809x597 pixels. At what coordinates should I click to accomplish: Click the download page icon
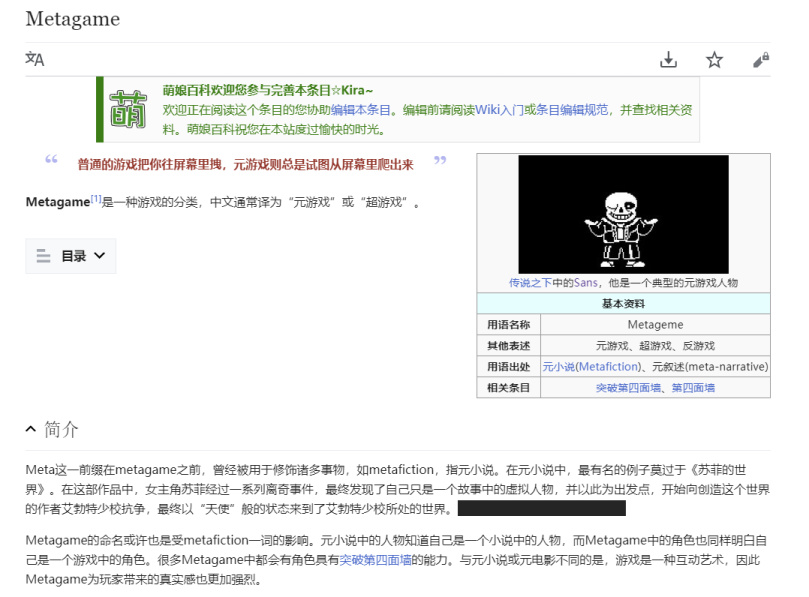click(668, 60)
